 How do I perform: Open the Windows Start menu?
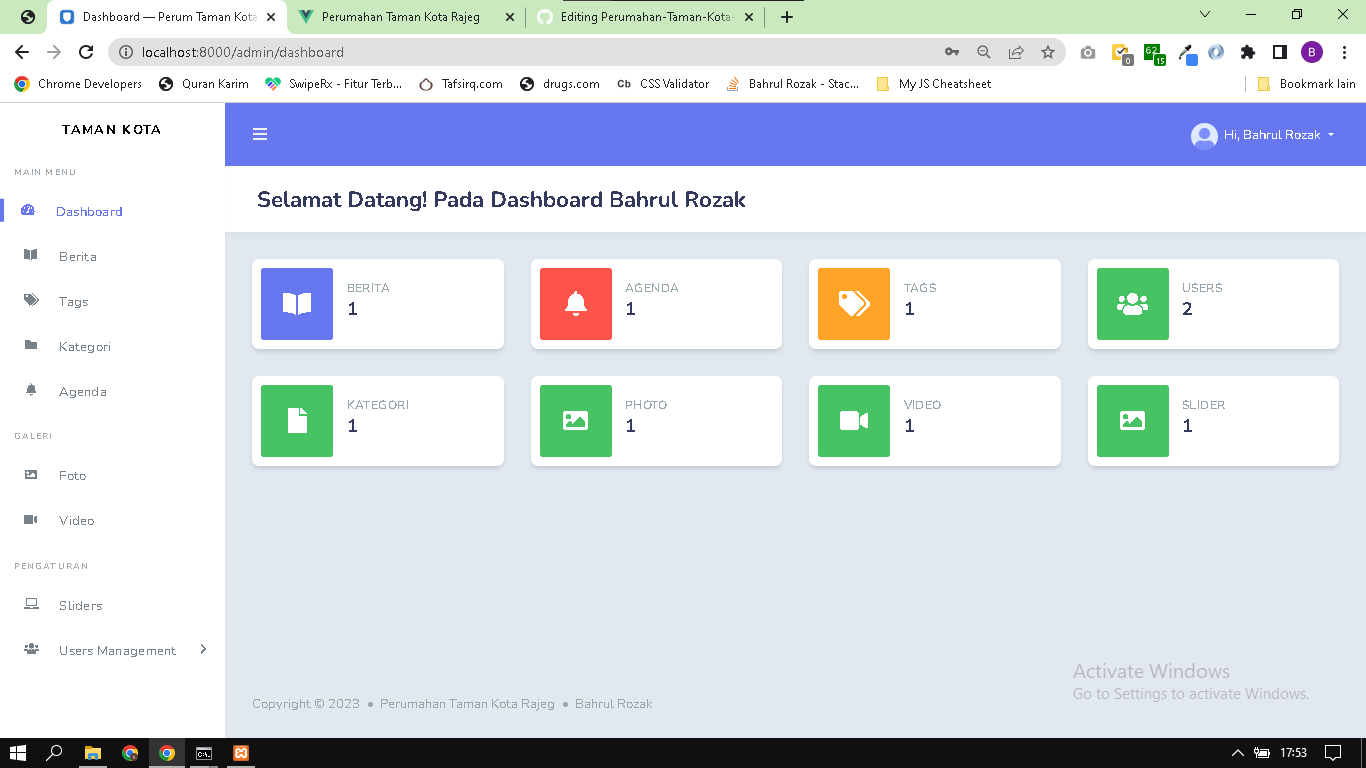18,753
